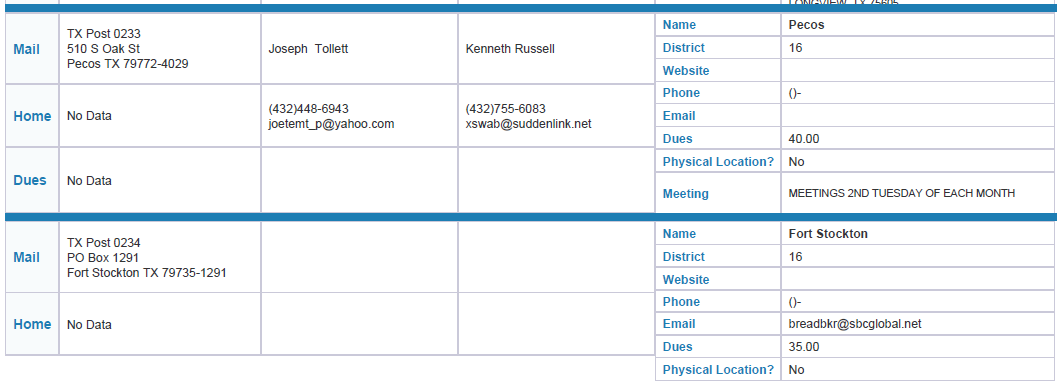This screenshot has height=383, width=1061.
Task: Click the Website label under Fort Stockton
Action: (x=686, y=279)
